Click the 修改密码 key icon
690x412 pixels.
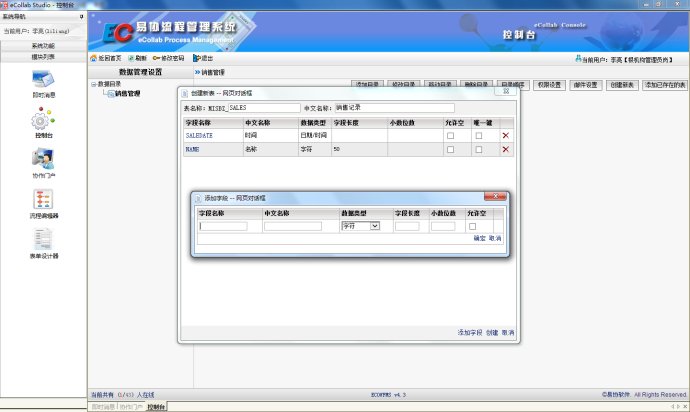(156, 58)
